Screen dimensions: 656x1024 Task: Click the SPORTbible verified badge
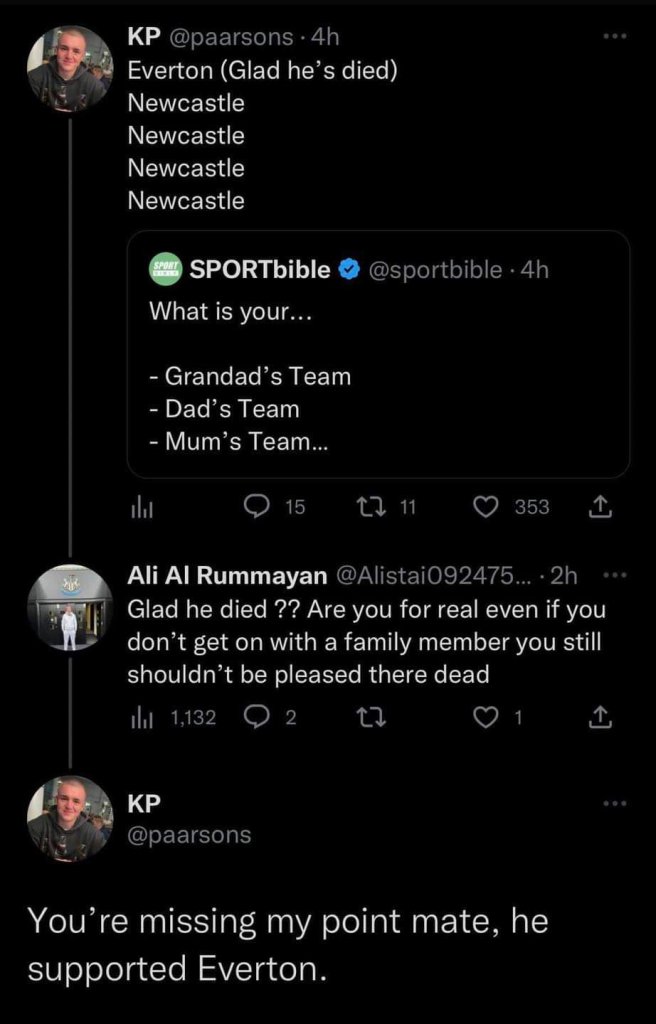347,270
